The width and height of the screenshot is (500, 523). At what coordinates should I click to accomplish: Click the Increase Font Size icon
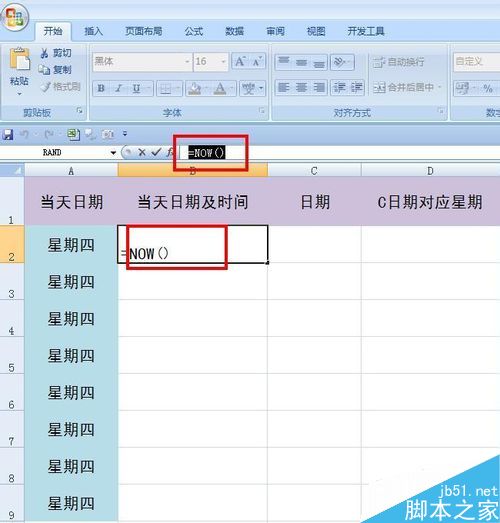[x=240, y=61]
